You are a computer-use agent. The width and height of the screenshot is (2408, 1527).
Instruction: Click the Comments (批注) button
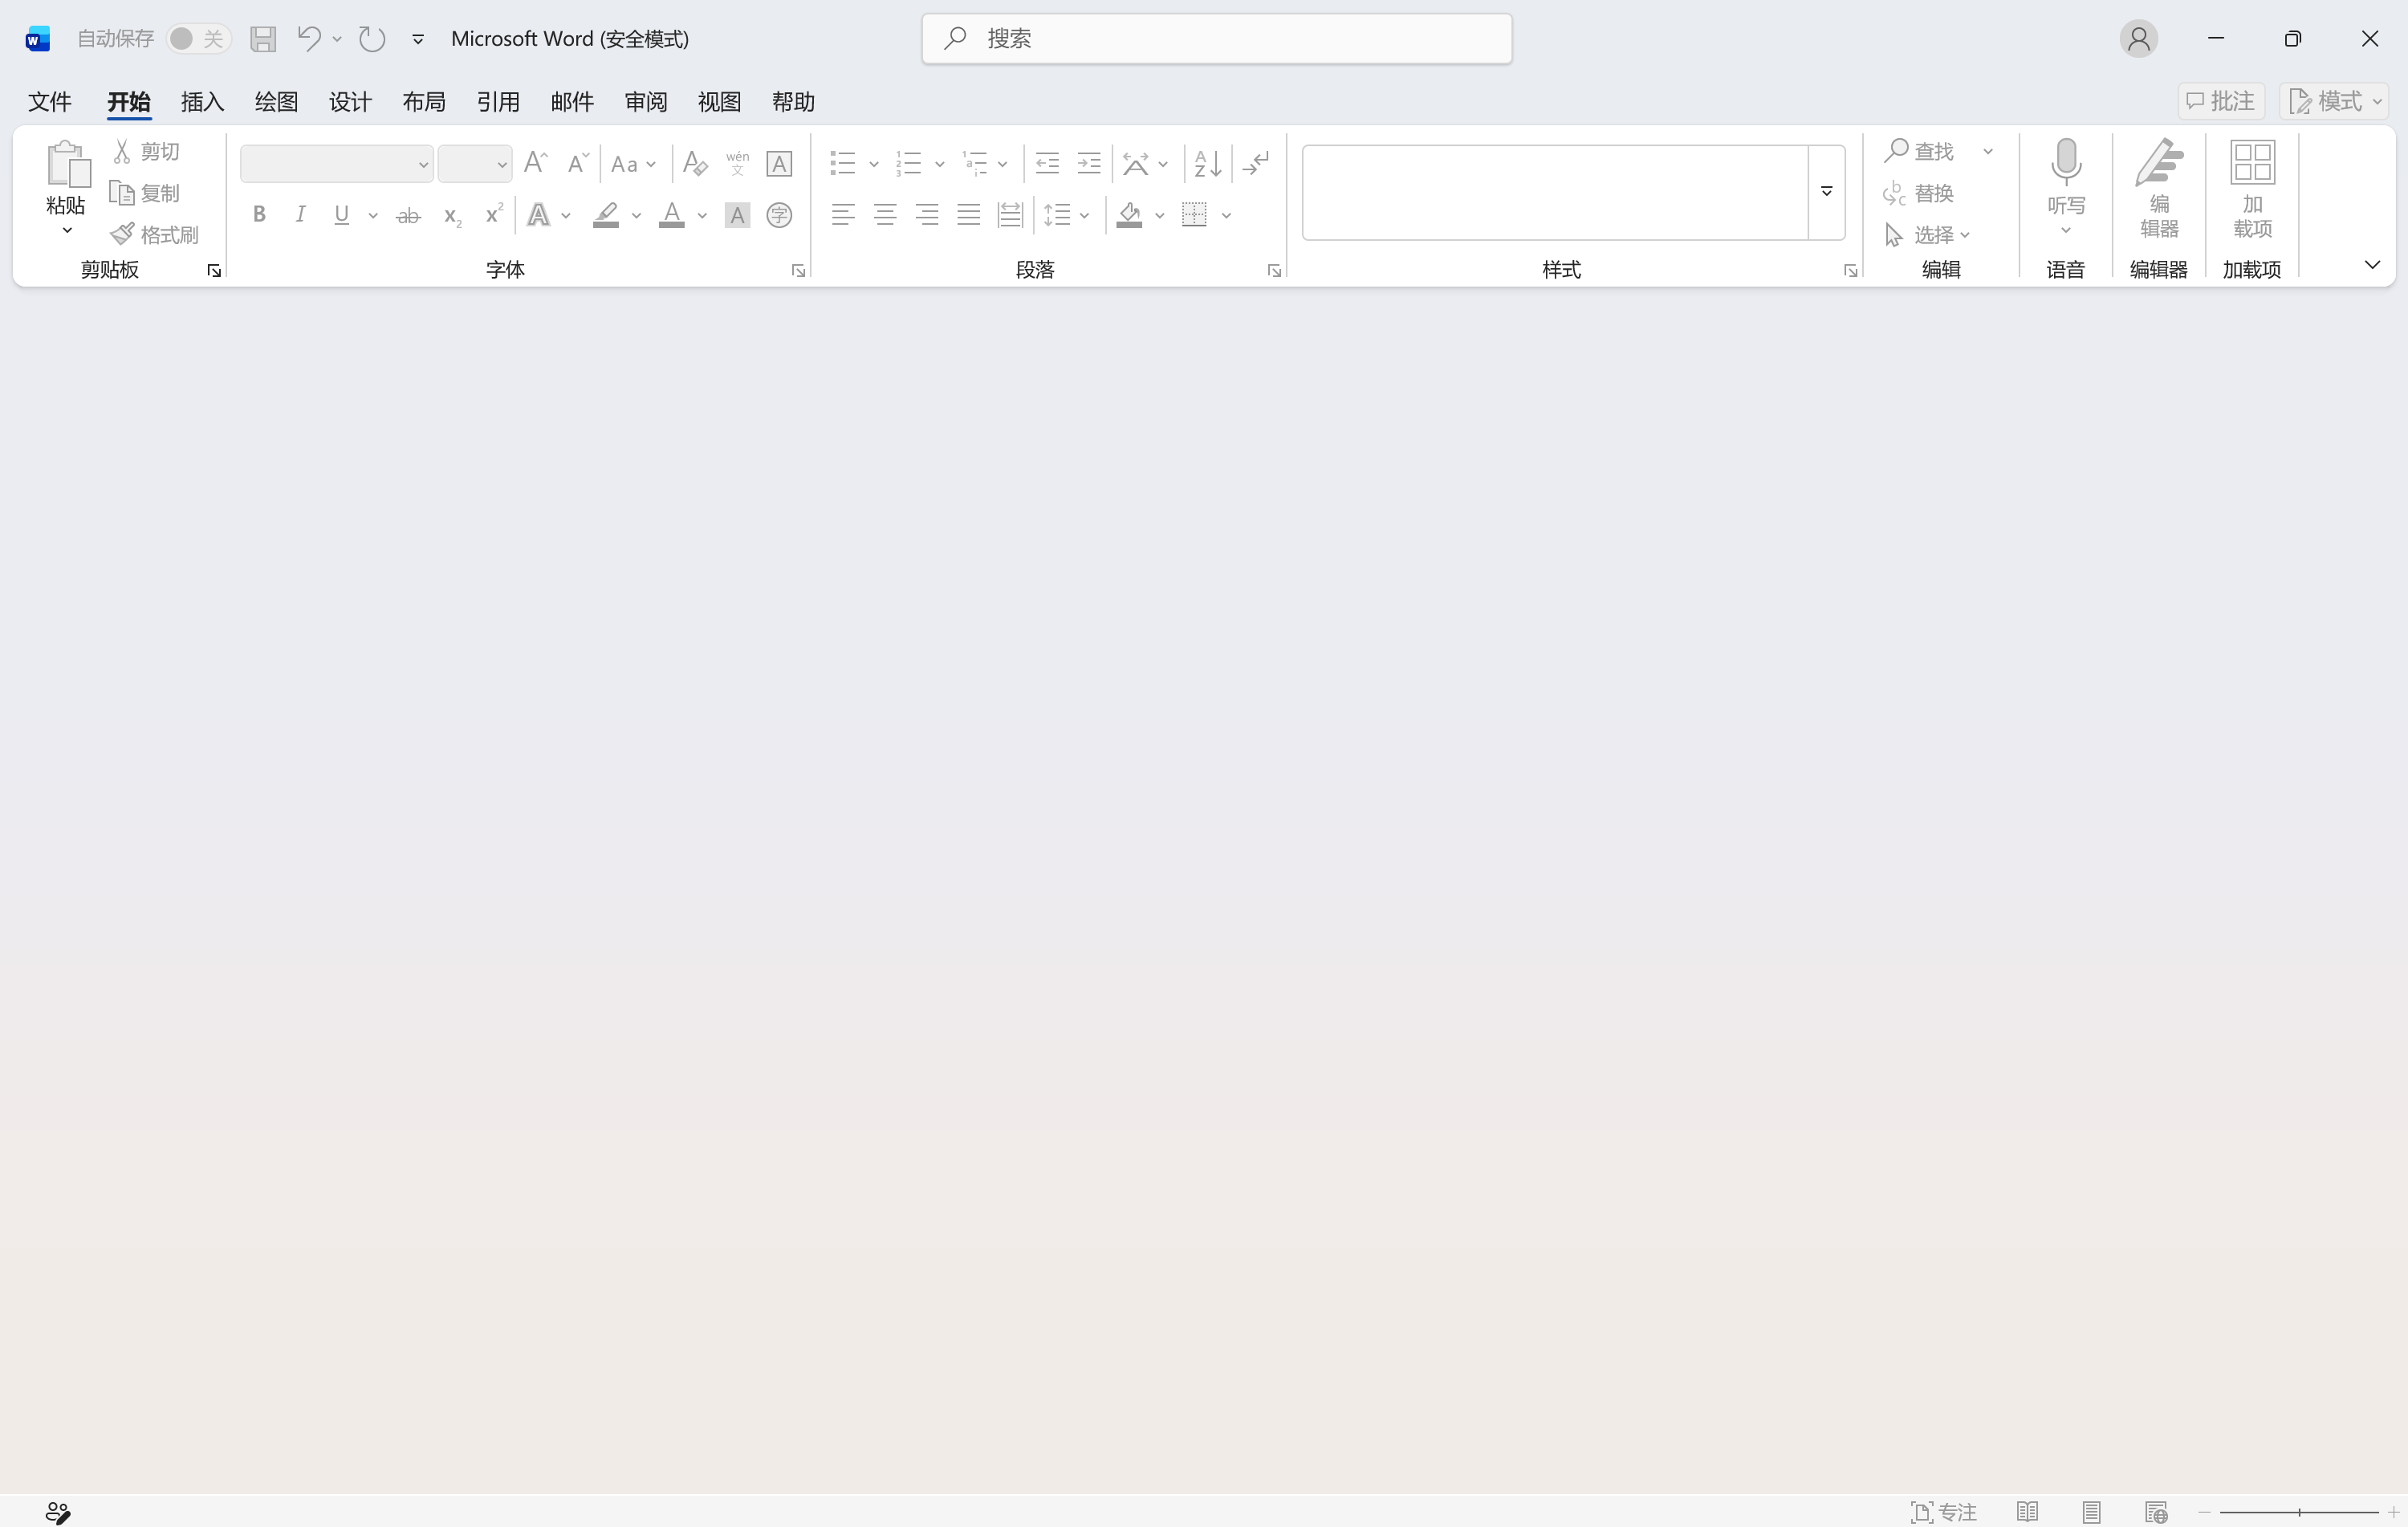pyautogui.click(x=2221, y=101)
